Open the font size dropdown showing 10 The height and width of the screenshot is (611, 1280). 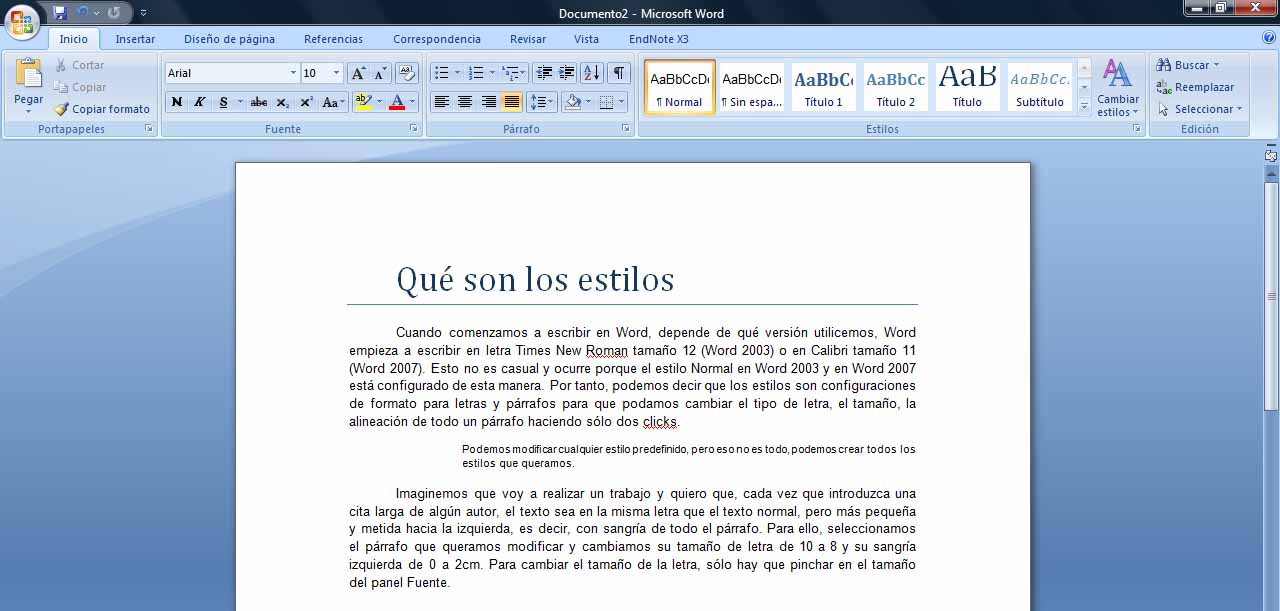pos(318,72)
